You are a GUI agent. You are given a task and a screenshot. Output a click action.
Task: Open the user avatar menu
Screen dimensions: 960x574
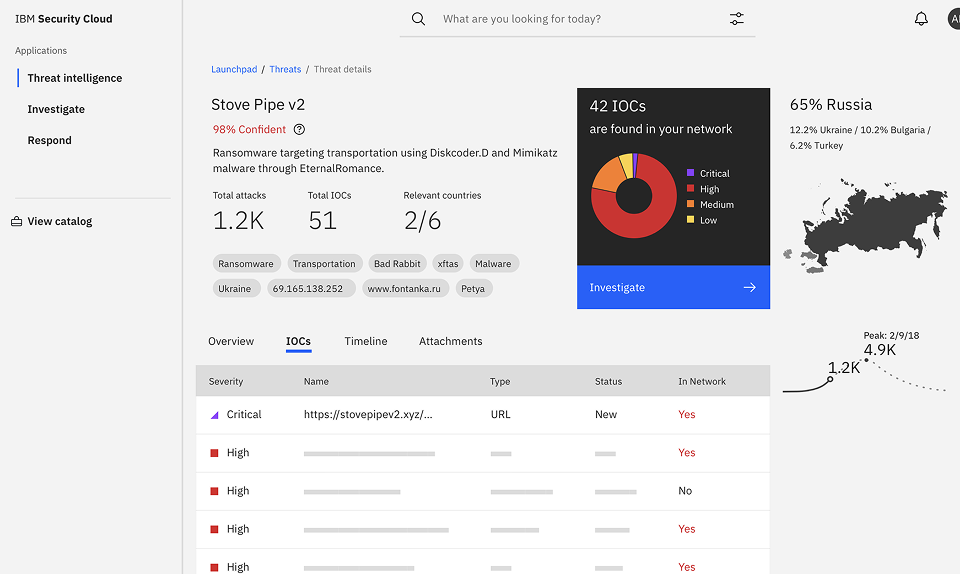[x=954, y=19]
